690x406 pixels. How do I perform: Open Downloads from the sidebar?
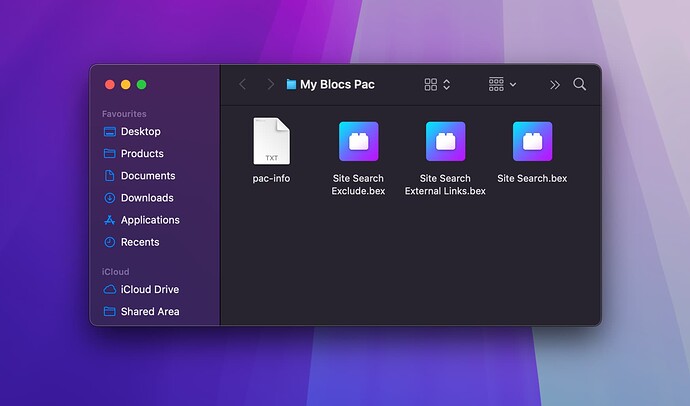147,198
